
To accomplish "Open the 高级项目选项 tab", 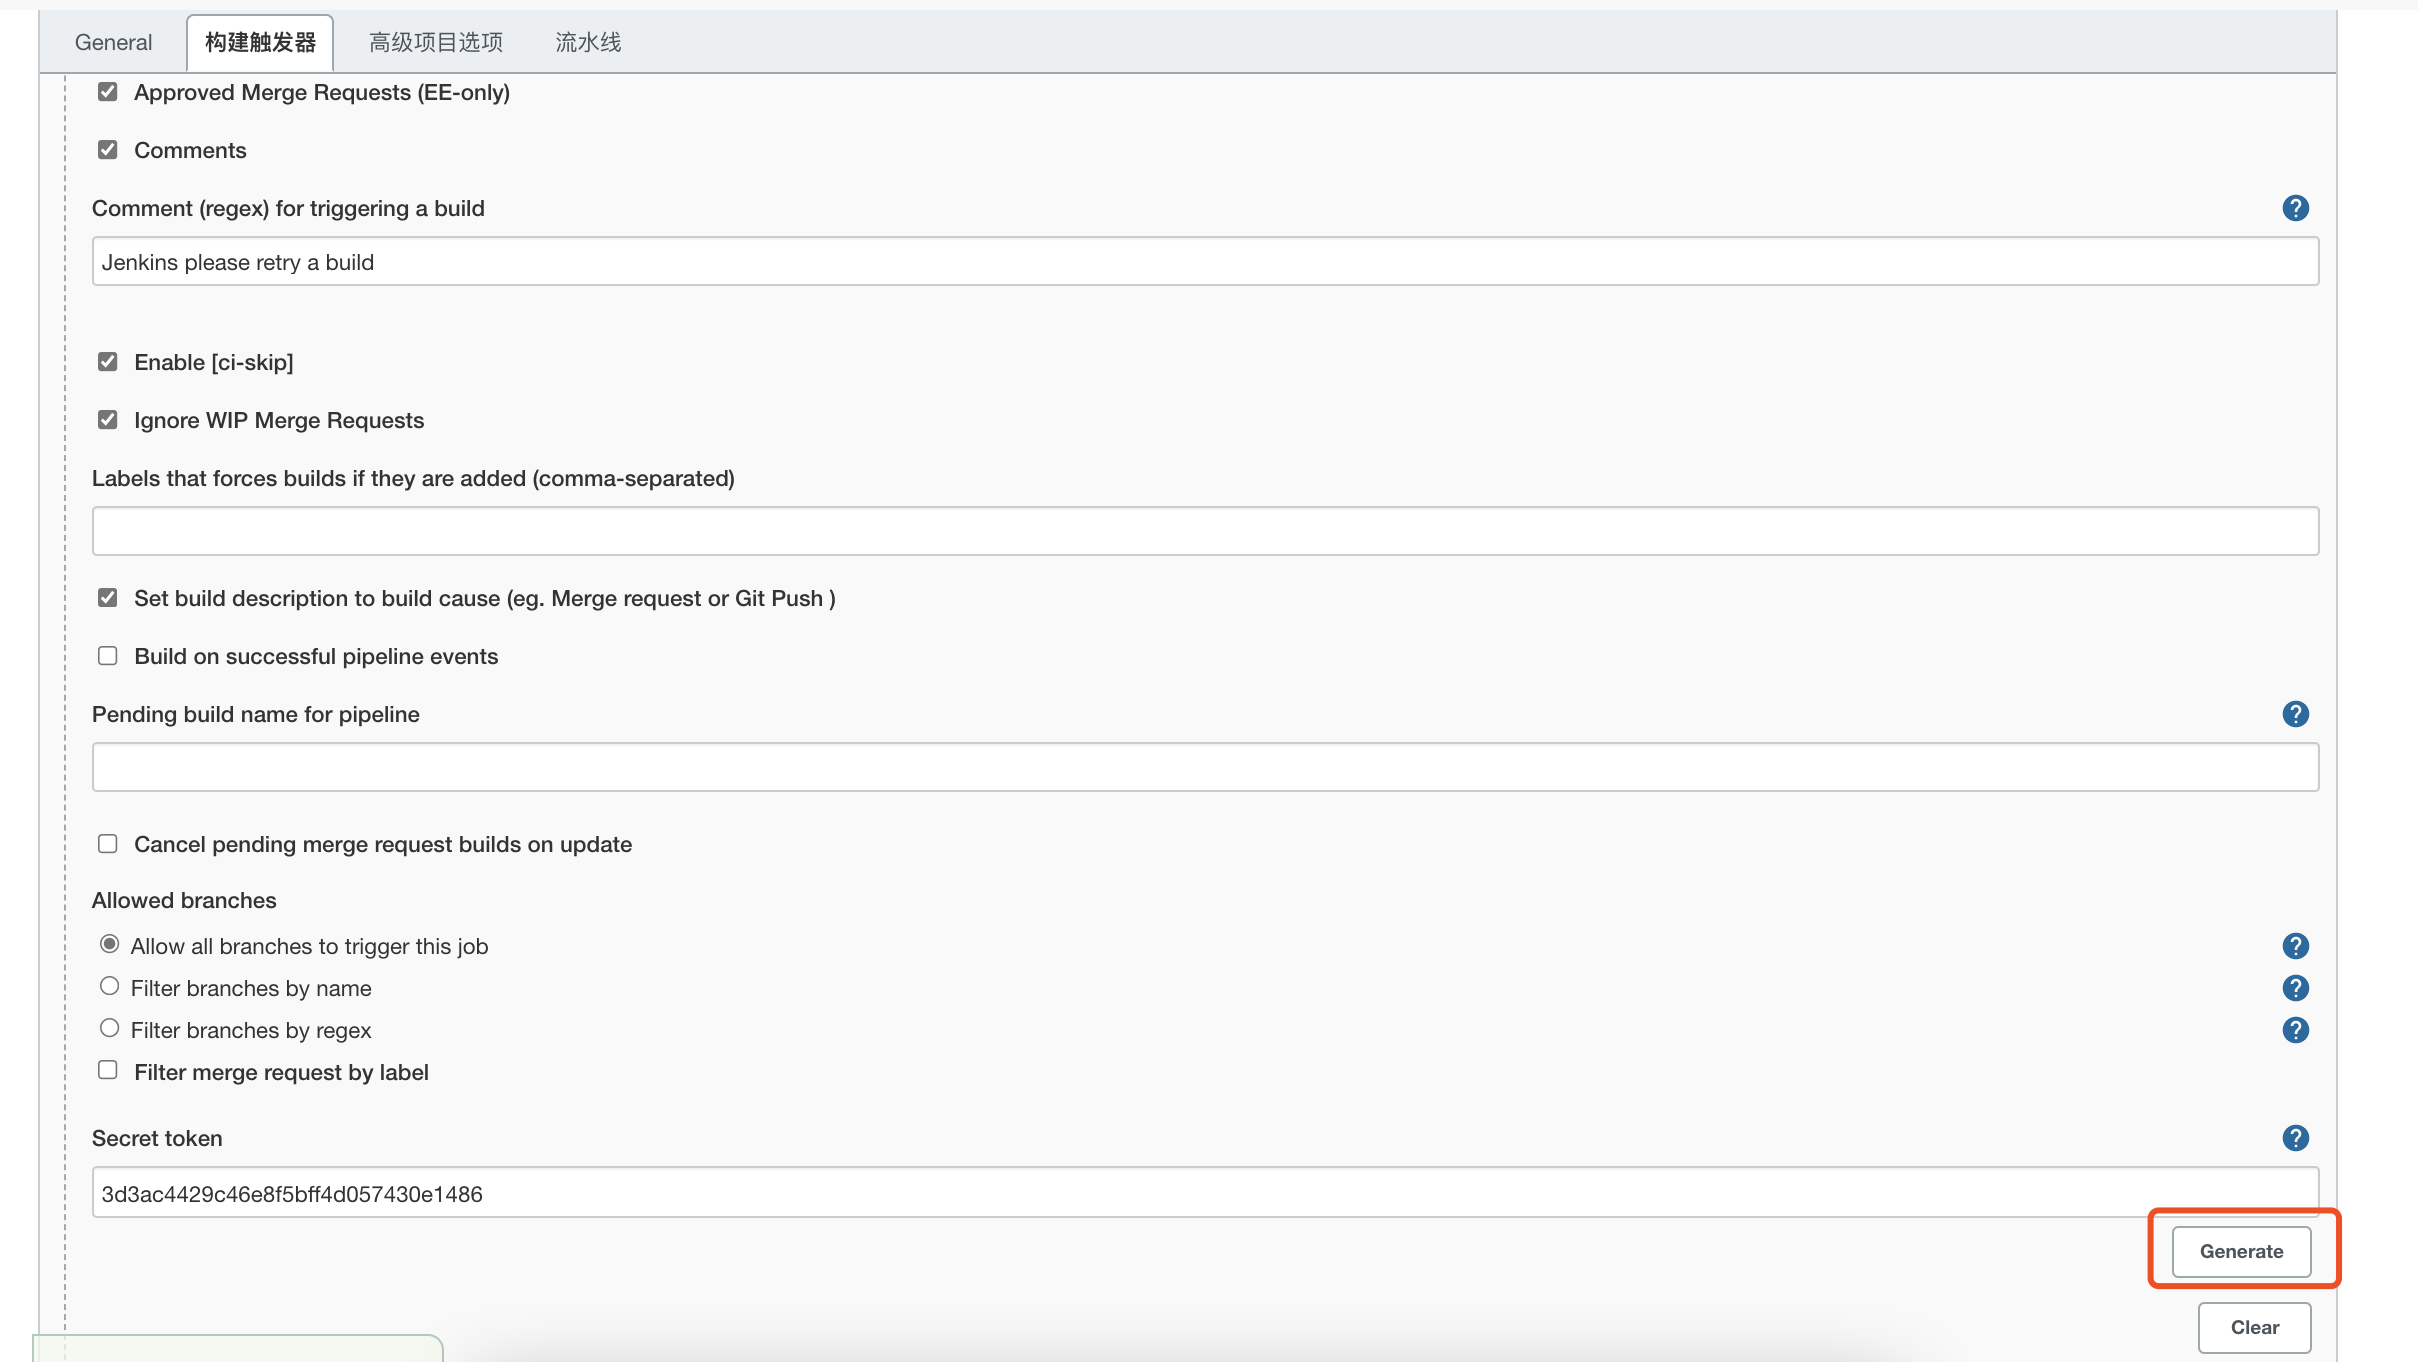I will pyautogui.click(x=436, y=42).
